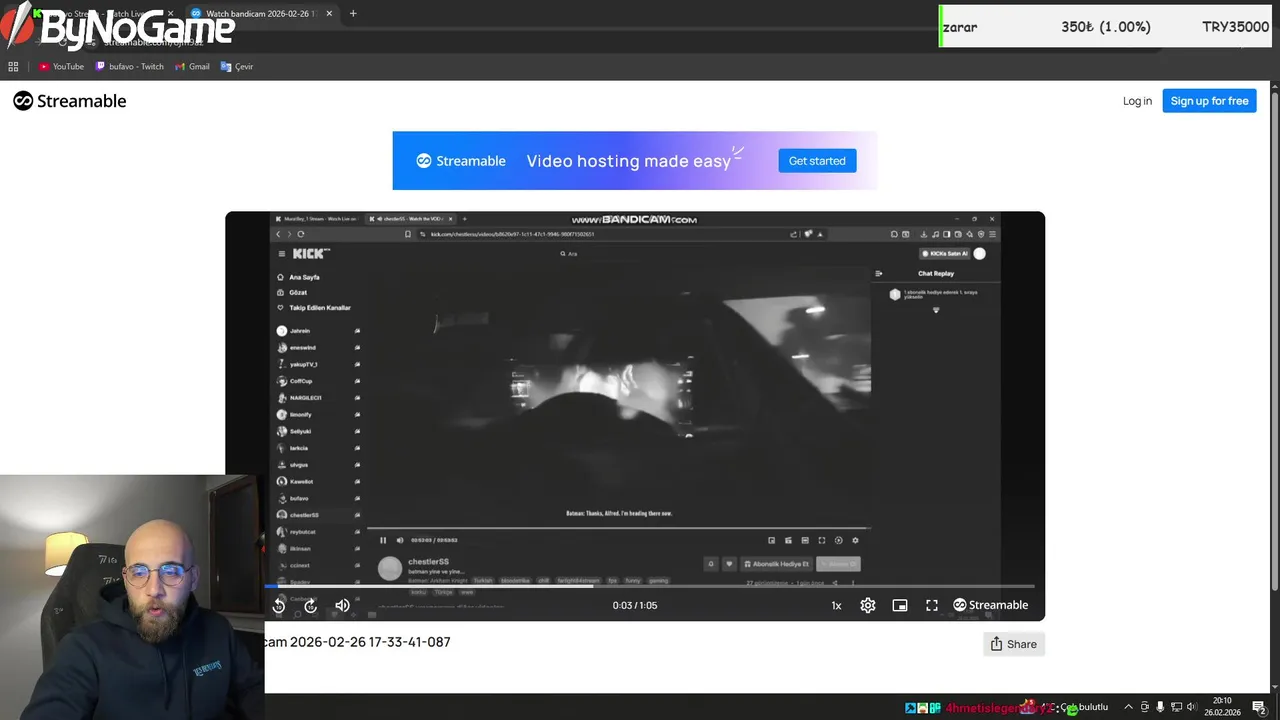This screenshot has height=720, width=1280.
Task: Click the pause icon in recorded Kick player
Action: 383,540
